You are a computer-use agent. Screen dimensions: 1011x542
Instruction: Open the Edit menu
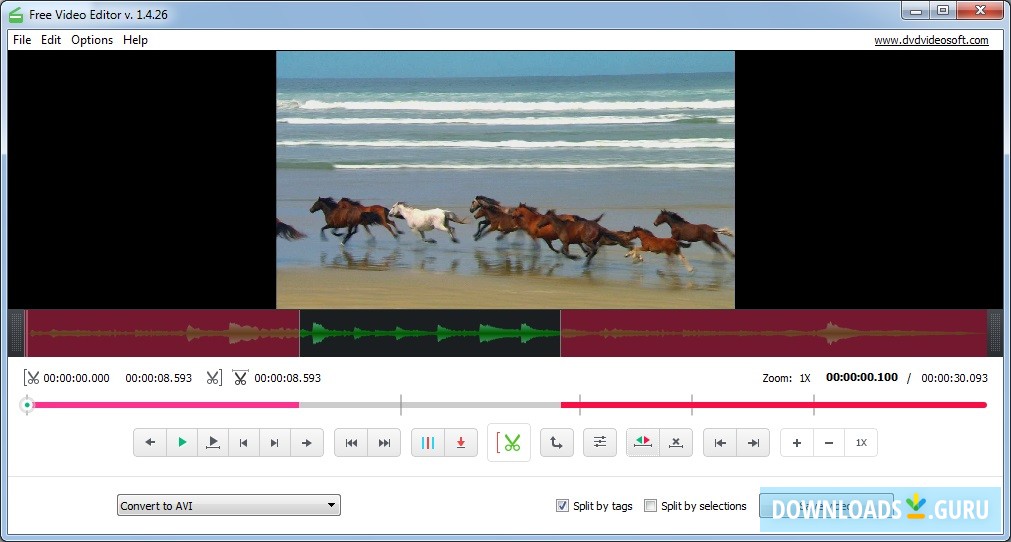point(51,40)
